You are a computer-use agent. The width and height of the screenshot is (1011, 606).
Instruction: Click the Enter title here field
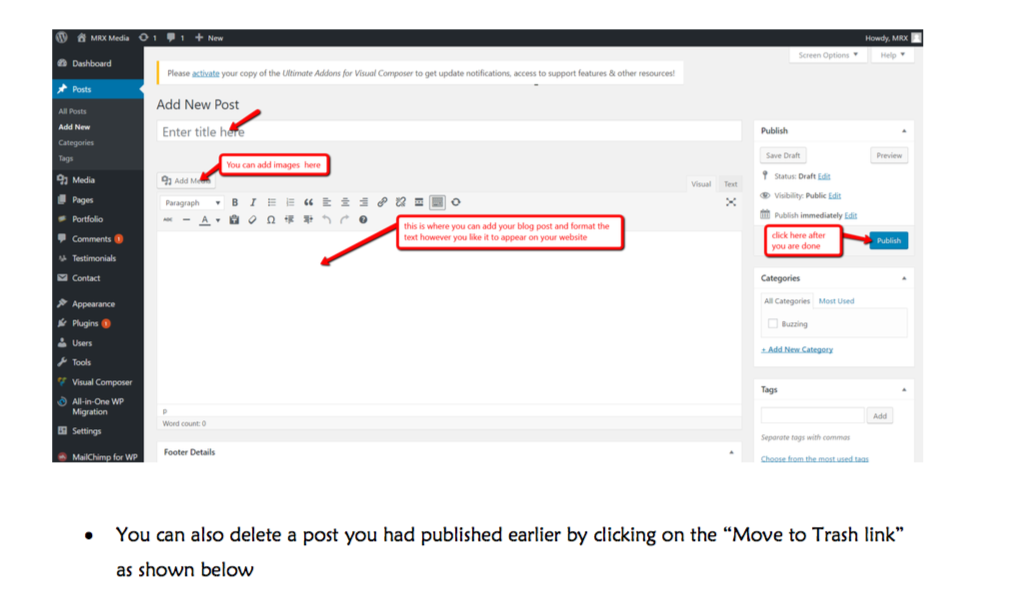tap(449, 132)
